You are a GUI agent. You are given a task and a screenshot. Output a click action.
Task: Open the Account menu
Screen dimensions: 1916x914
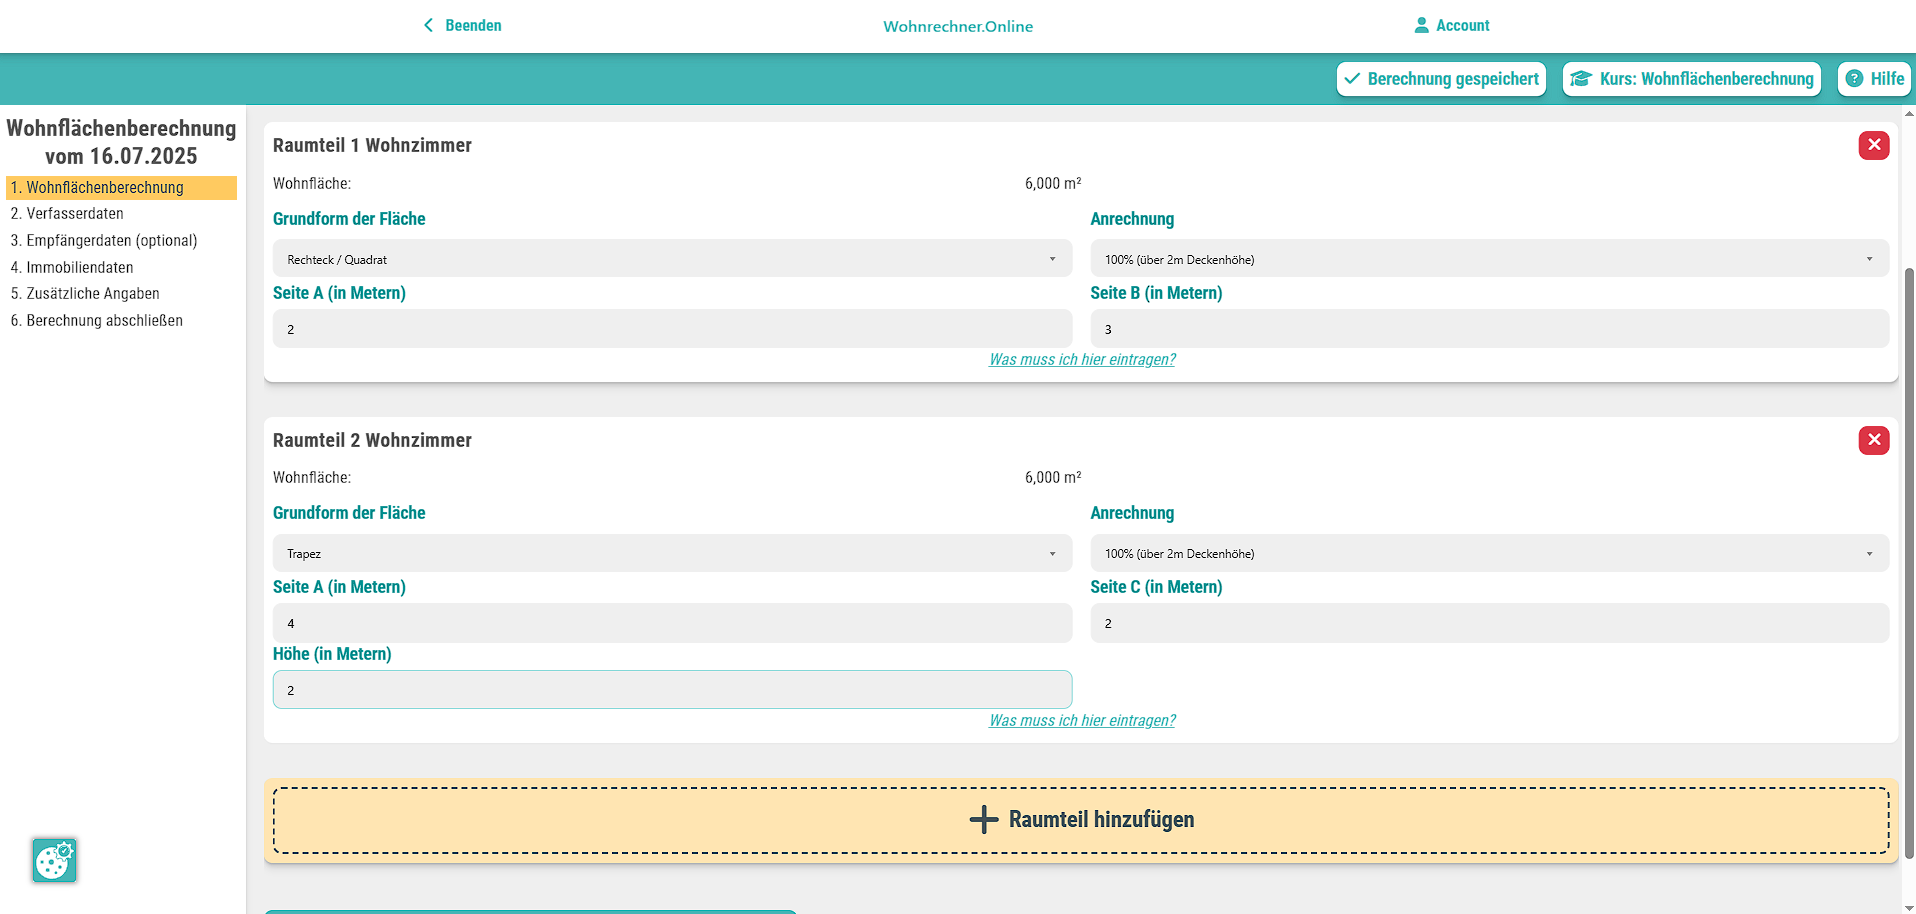coord(1451,26)
